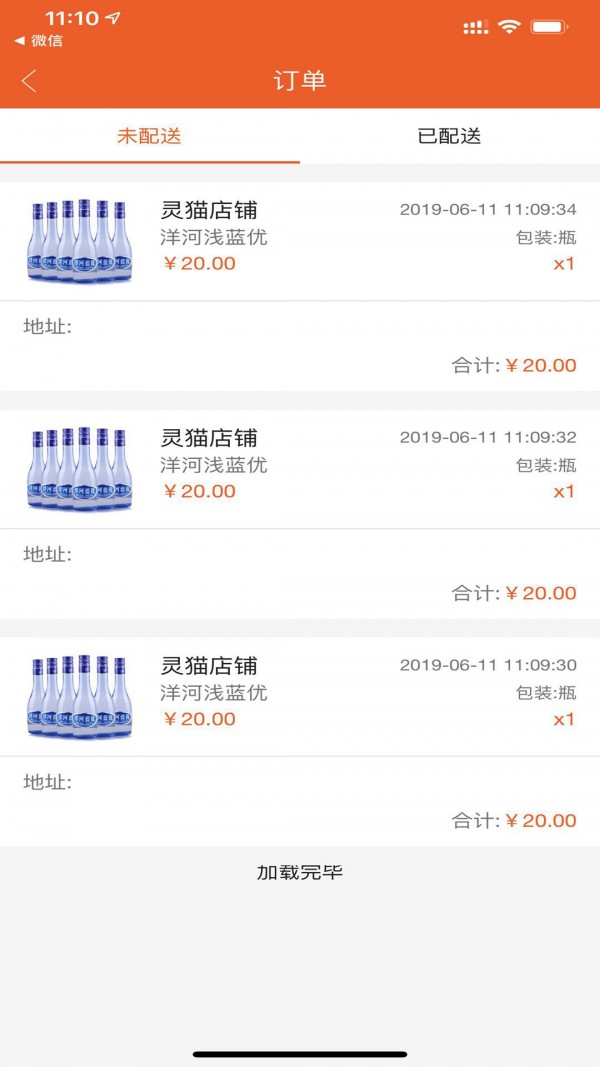The image size is (600, 1067).
Task: Tap the location arrow icon beside the clock
Action: [x=113, y=19]
